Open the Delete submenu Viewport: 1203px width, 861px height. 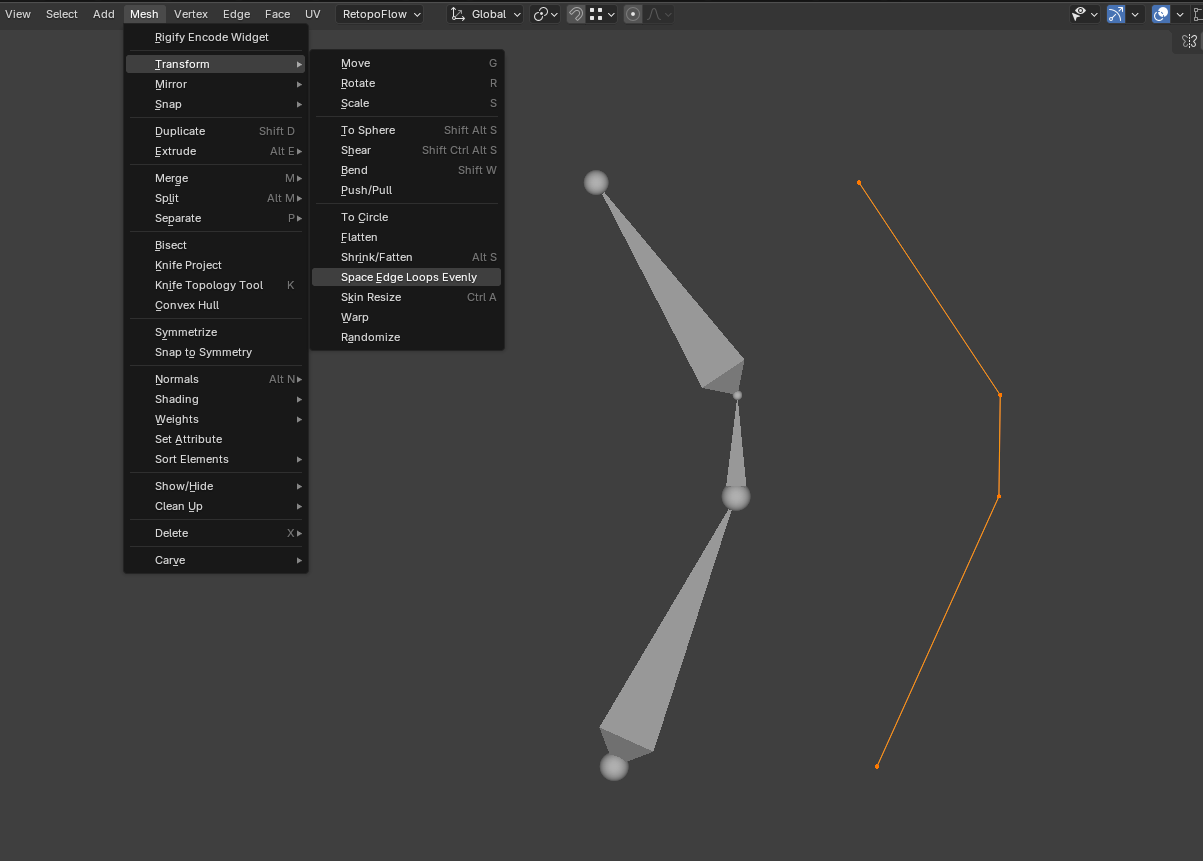(x=215, y=533)
